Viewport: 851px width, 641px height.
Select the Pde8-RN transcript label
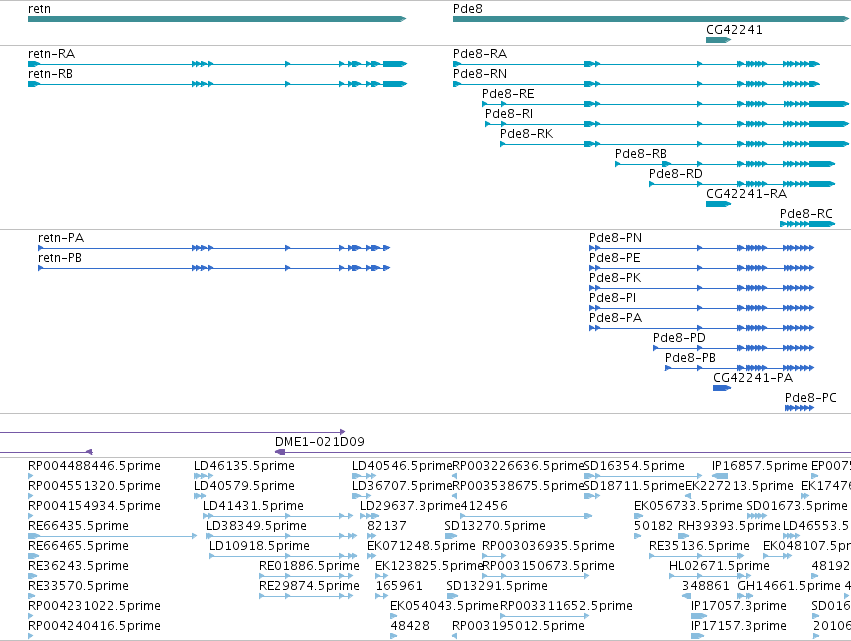click(x=480, y=74)
